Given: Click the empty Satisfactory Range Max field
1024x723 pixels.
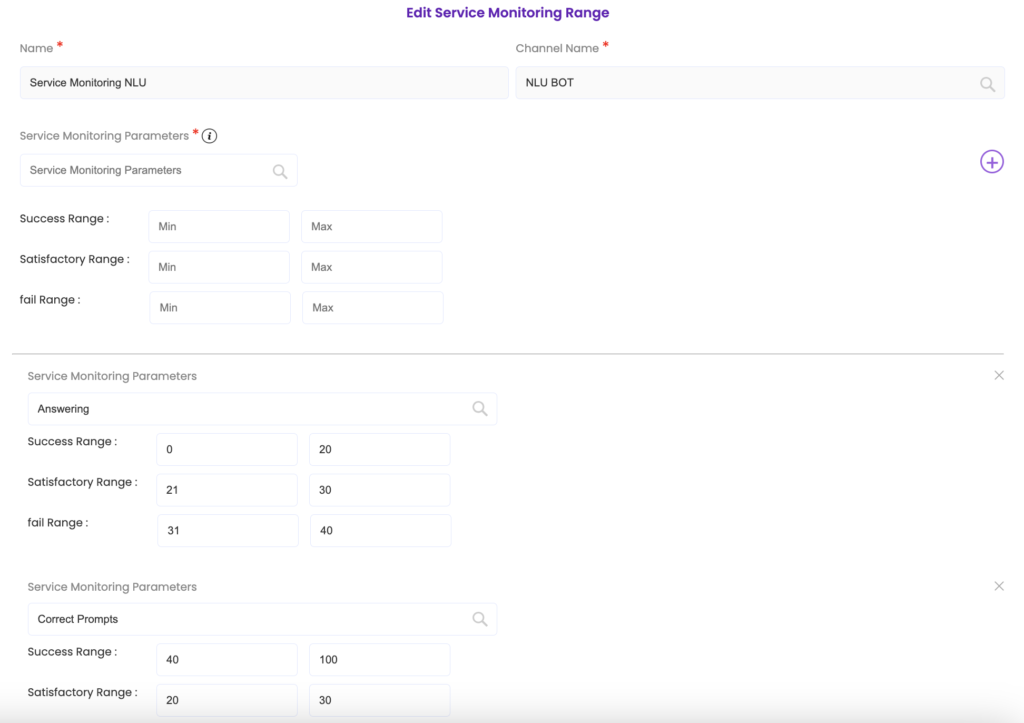Looking at the screenshot, I should click(371, 267).
